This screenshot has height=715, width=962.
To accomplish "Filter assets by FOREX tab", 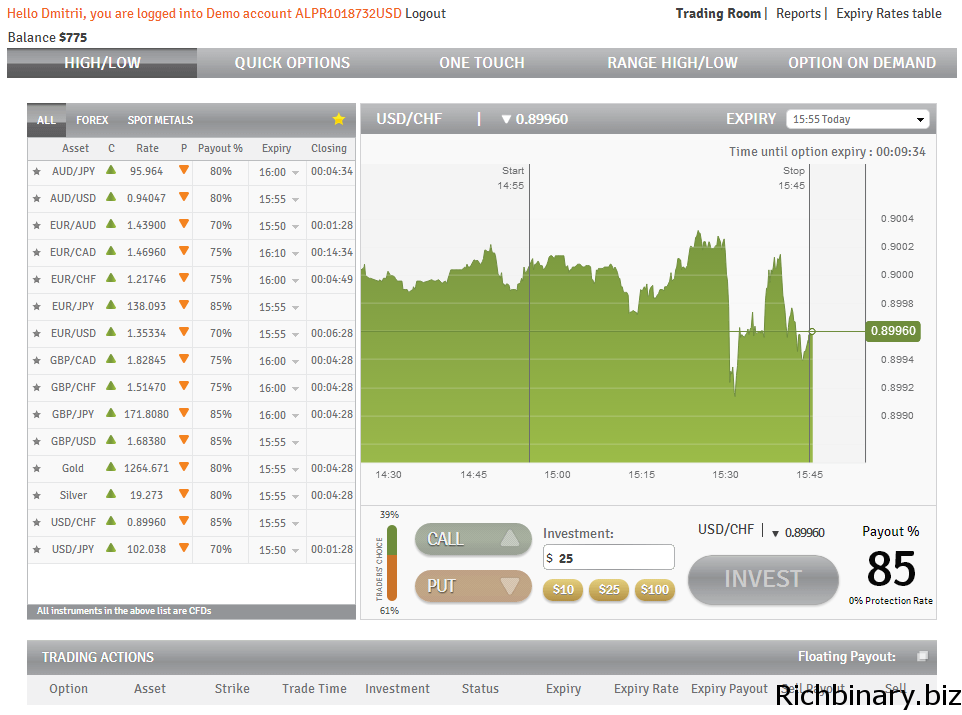I will (x=92, y=120).
